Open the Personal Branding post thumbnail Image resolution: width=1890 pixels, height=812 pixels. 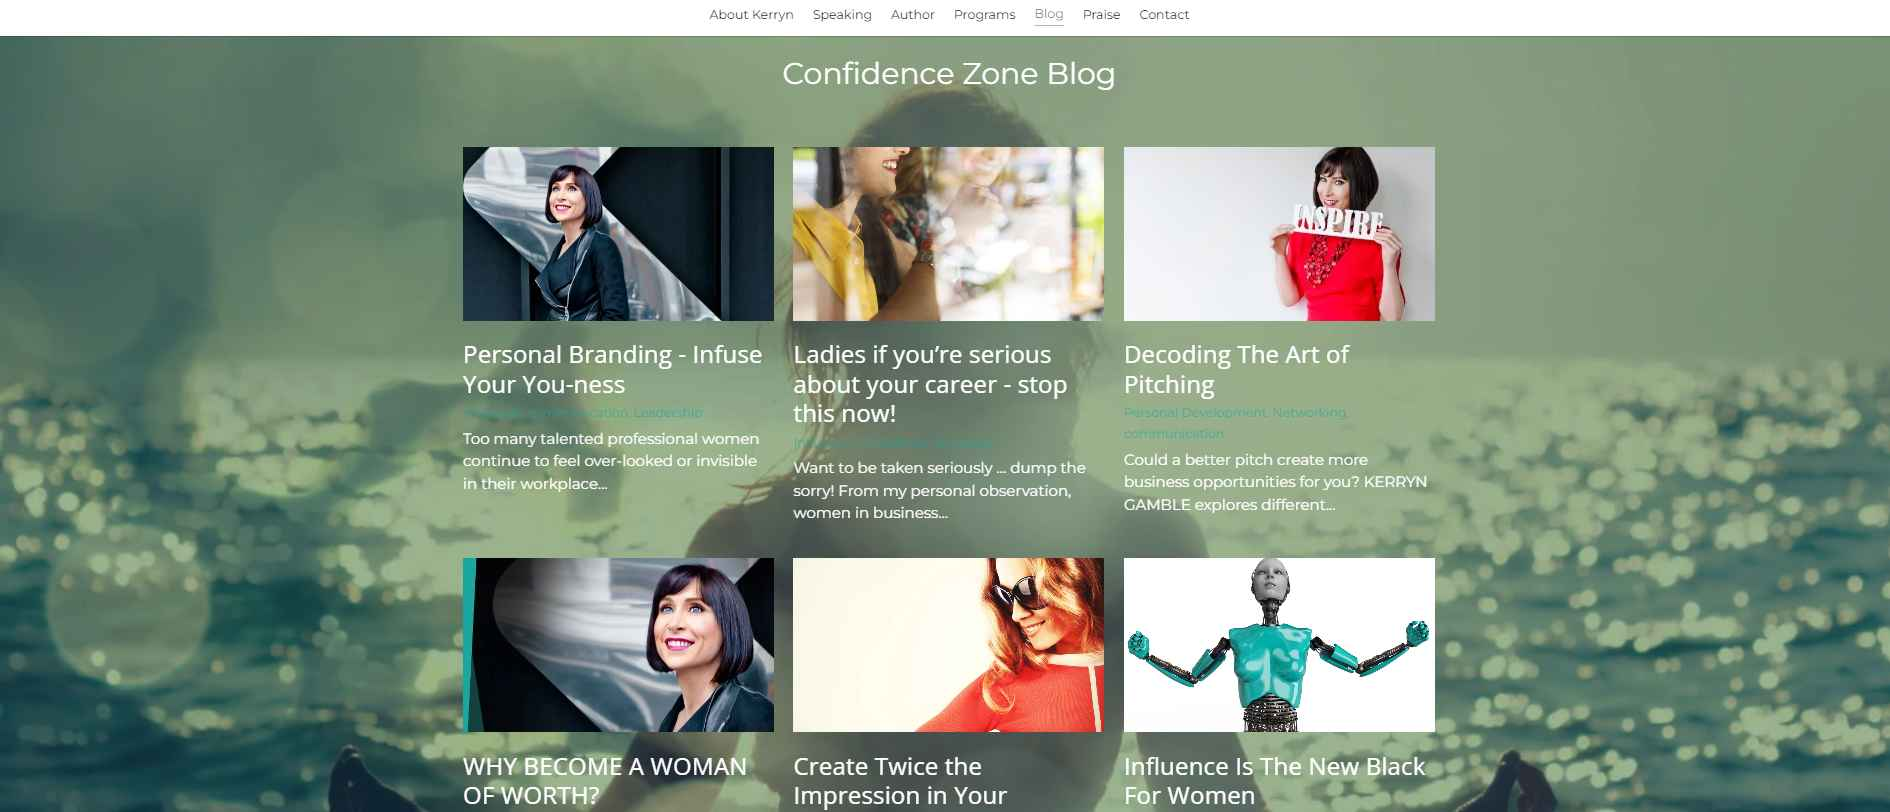(x=618, y=234)
